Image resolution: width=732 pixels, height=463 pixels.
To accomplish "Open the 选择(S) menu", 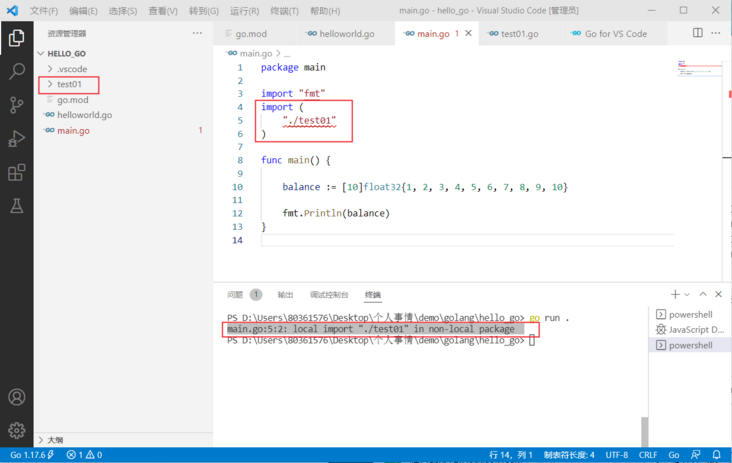I will coord(123,11).
